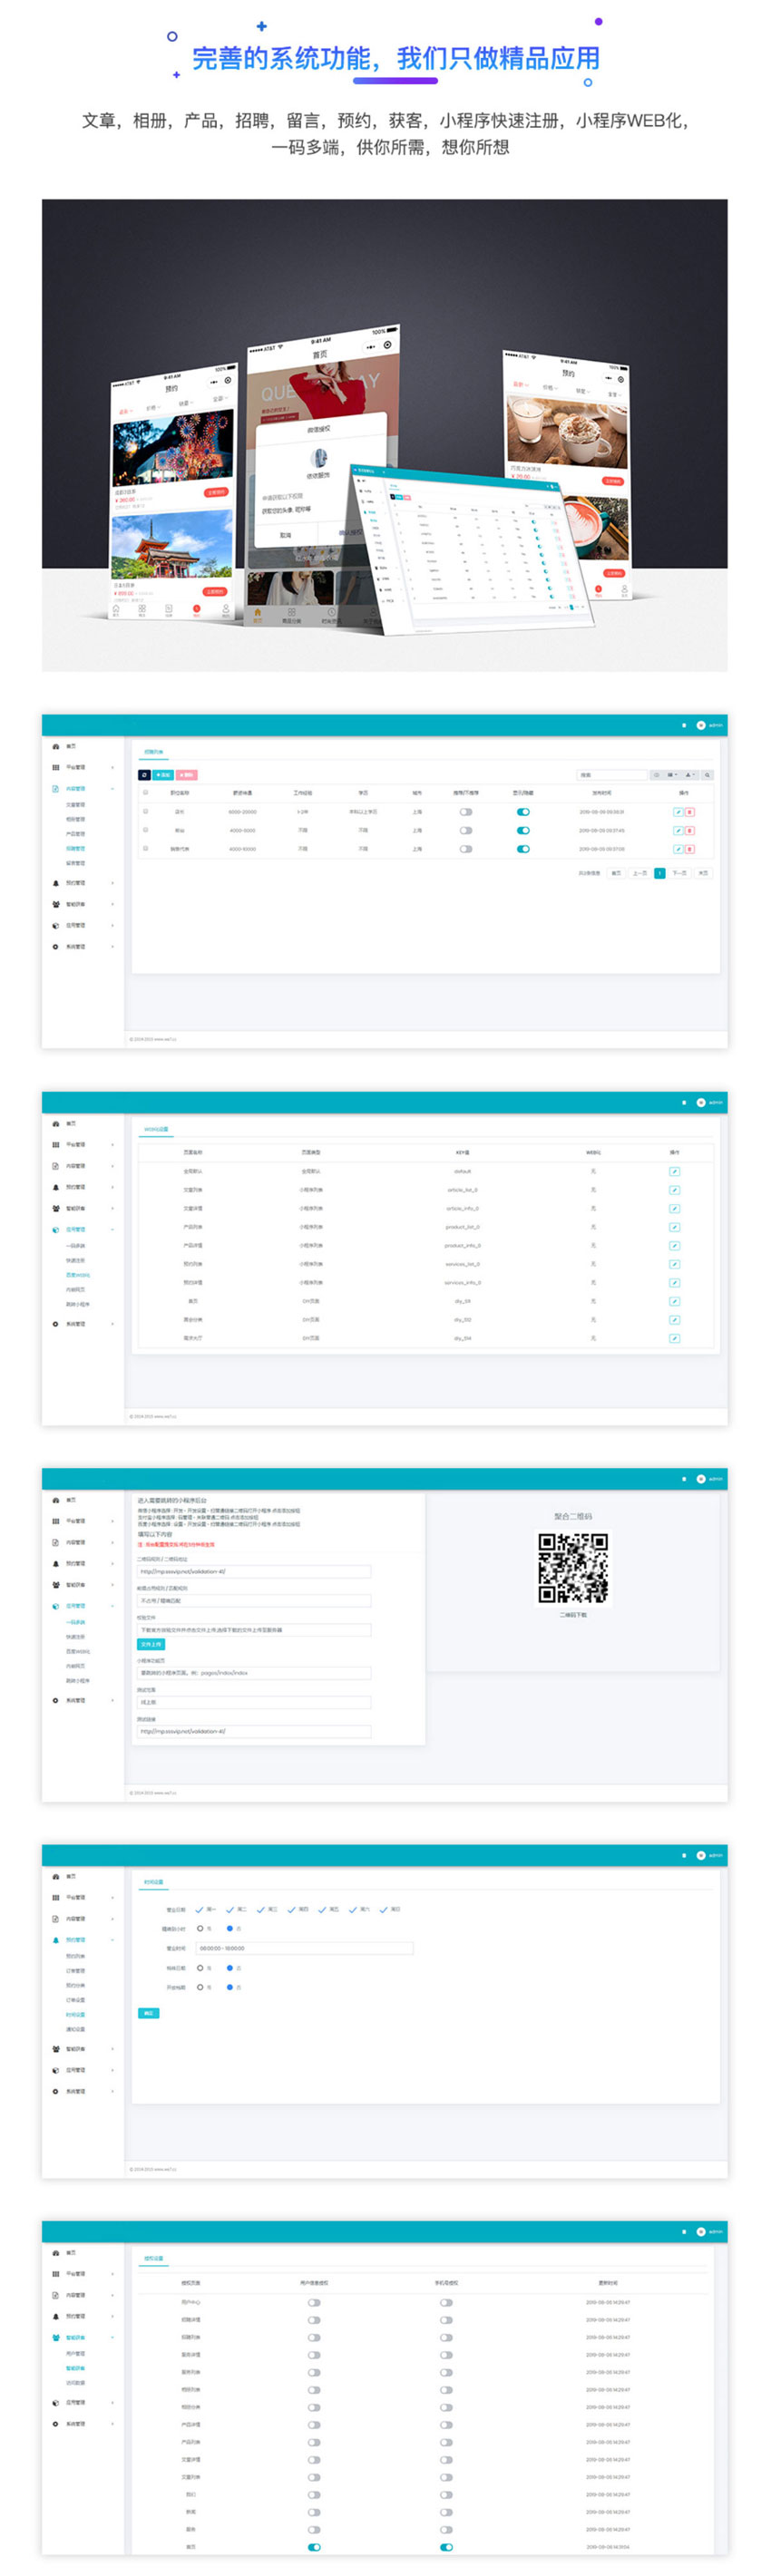The image size is (771, 2576).
Task: Toggle the first row's 显示/隐藏 switch in the recruitment list
Action: point(523,812)
